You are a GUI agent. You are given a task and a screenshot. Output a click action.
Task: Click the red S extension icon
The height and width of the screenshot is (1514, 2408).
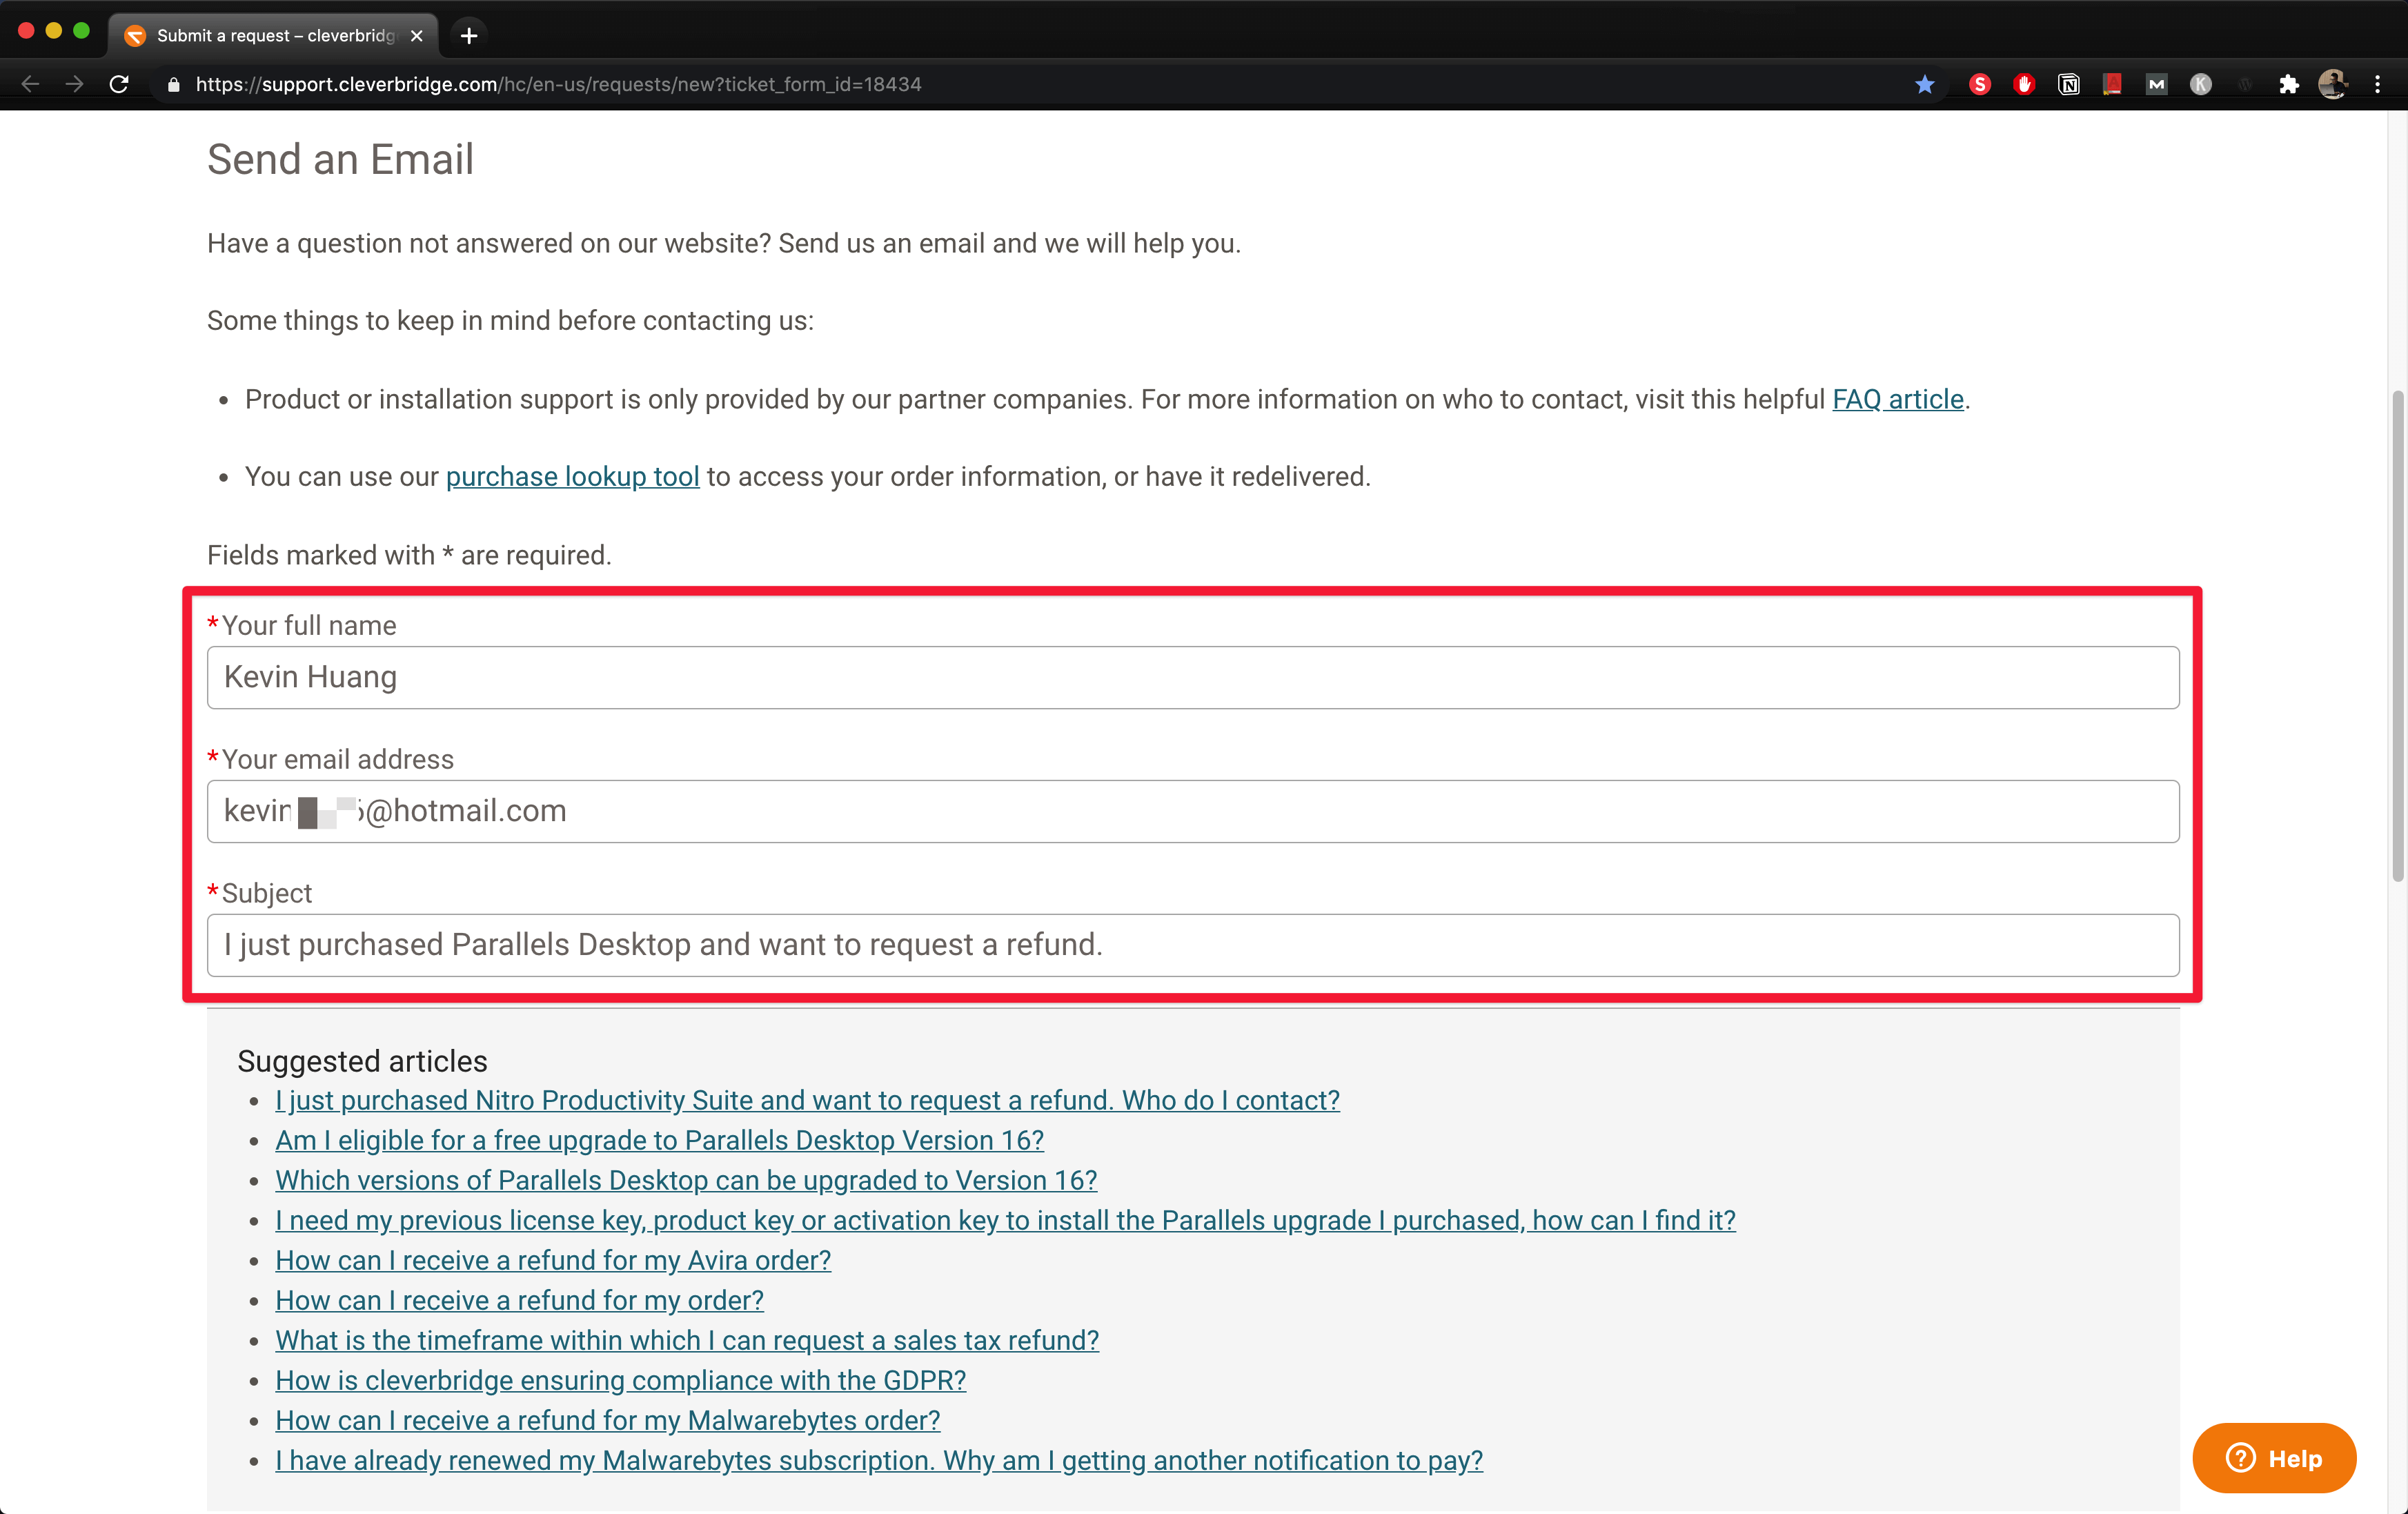[x=1980, y=85]
